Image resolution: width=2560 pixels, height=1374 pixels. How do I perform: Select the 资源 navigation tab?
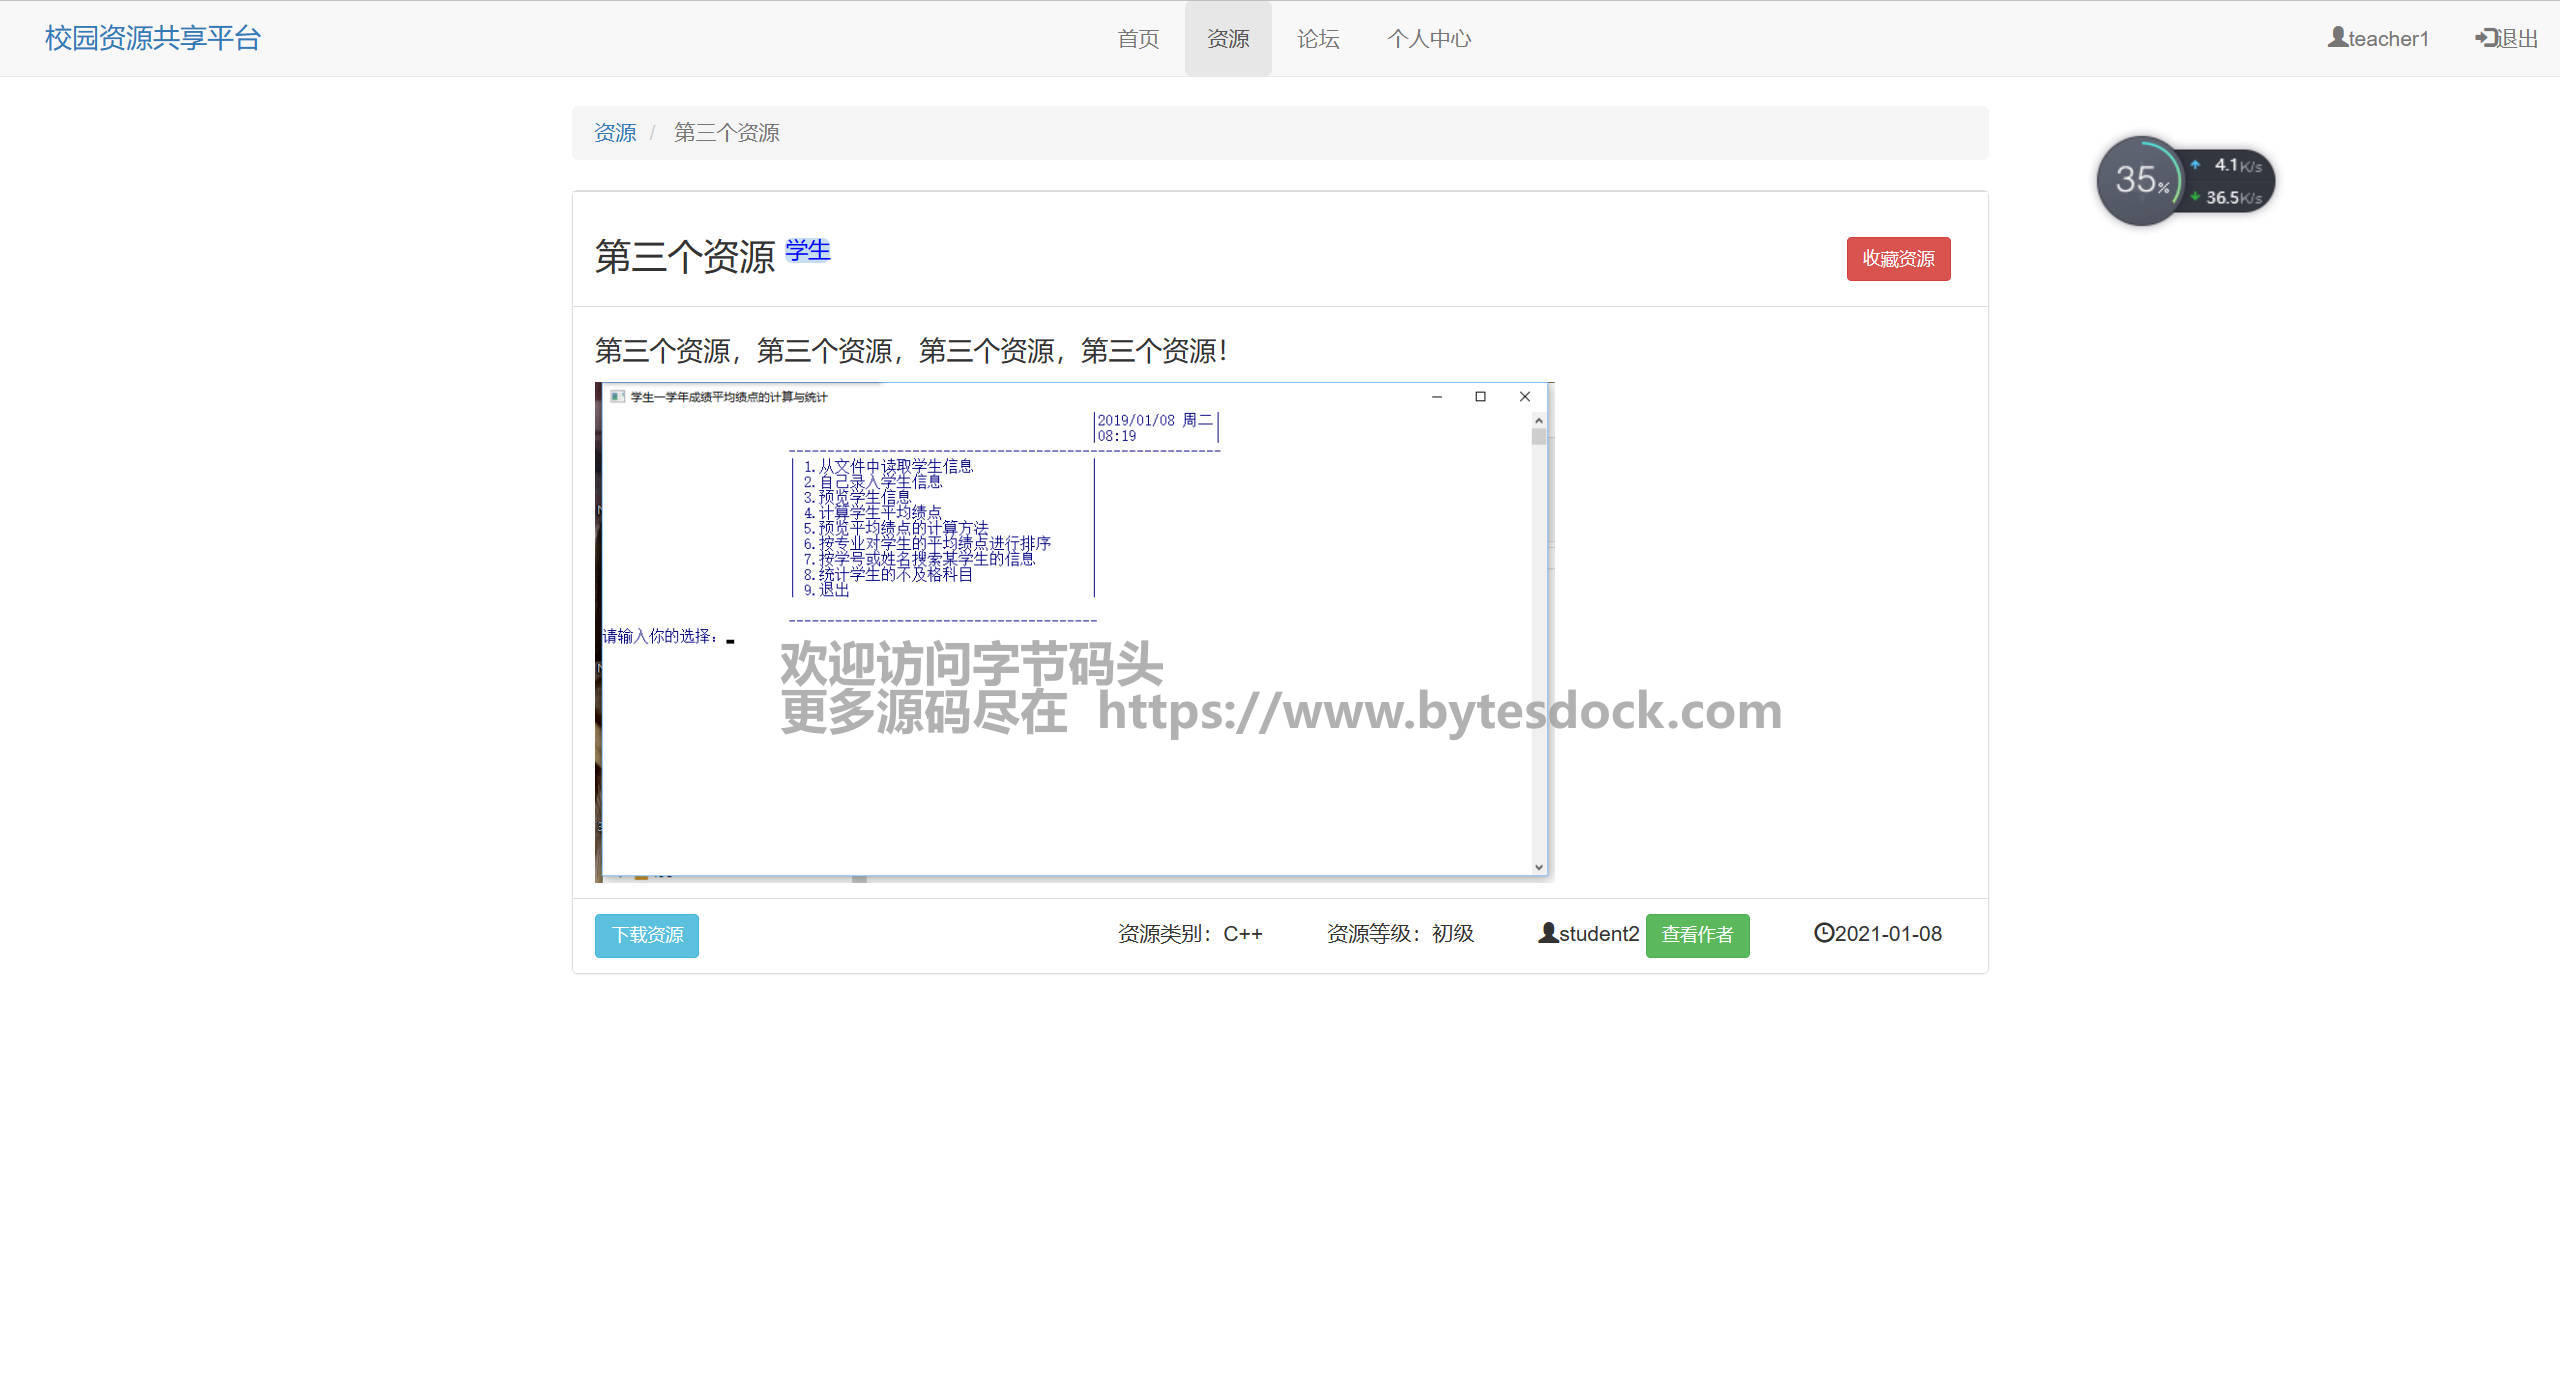pos(1228,39)
